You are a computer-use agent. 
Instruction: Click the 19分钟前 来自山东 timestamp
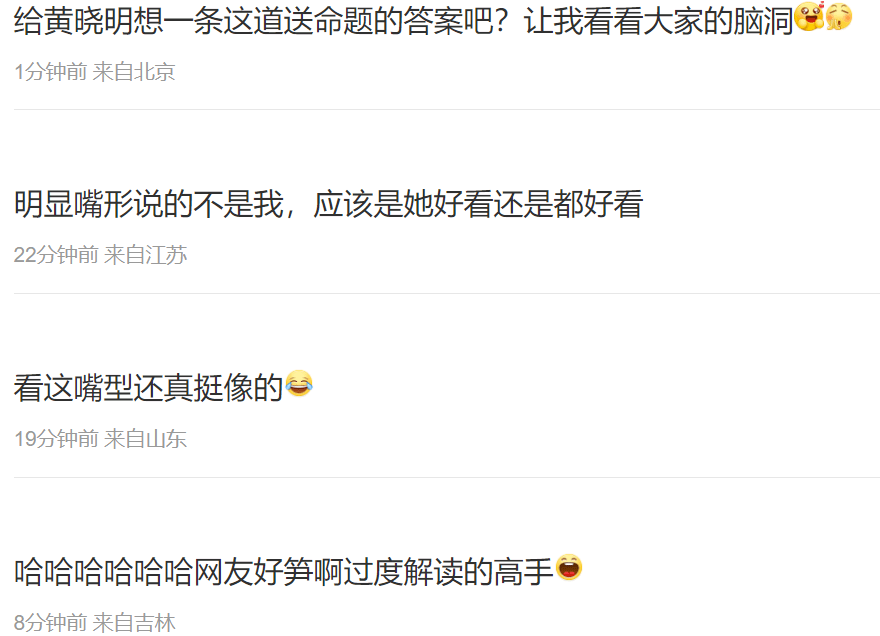pyautogui.click(x=100, y=439)
